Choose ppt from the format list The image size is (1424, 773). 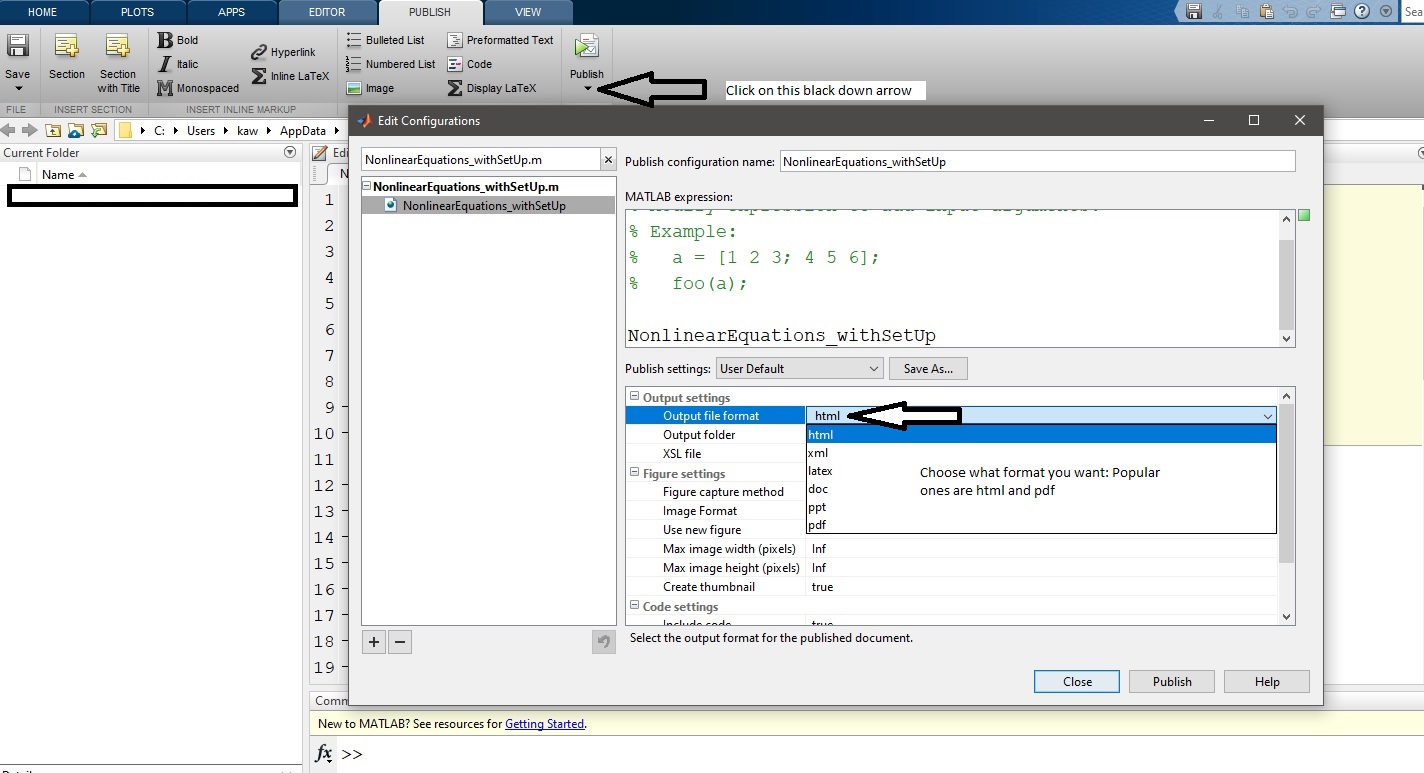pos(1041,507)
